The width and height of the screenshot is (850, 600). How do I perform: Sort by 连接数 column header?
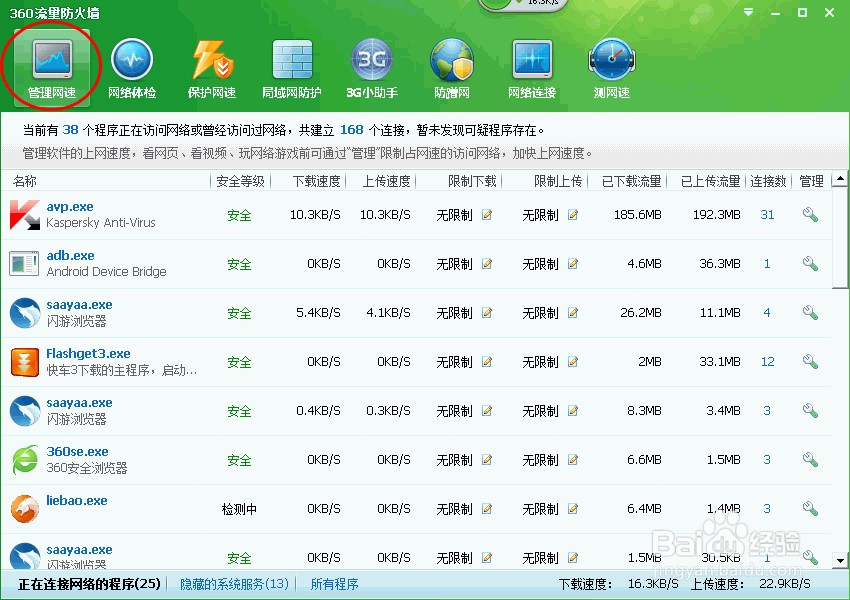point(768,181)
